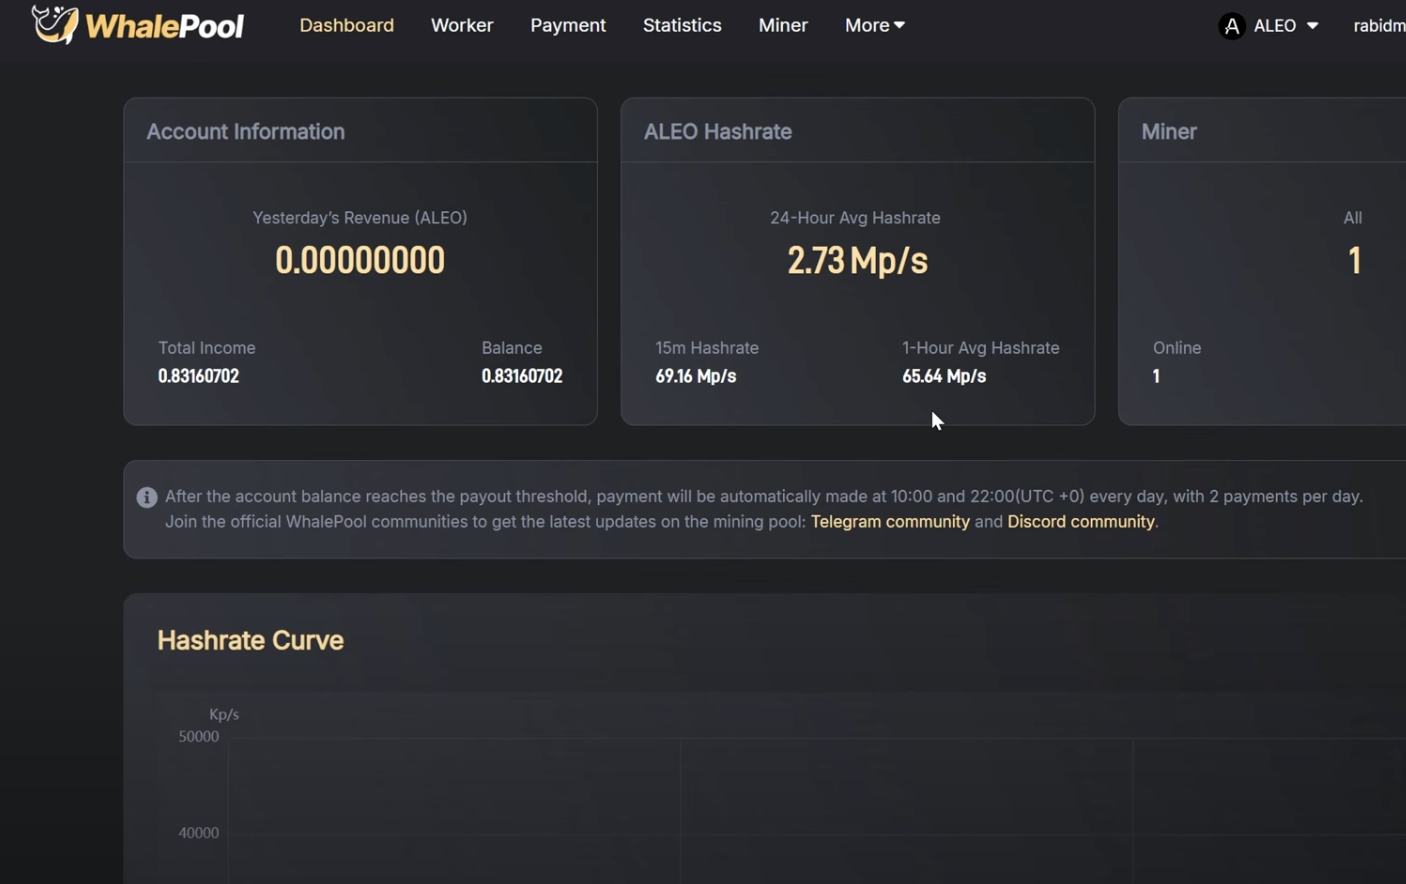Click the Yesterday's Revenue (ALEO) label
1406x884 pixels.
[360, 218]
